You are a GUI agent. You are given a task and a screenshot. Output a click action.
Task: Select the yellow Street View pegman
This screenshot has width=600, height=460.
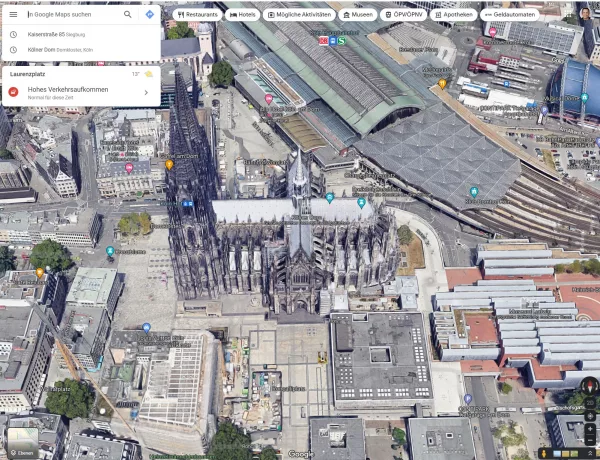pos(544,453)
